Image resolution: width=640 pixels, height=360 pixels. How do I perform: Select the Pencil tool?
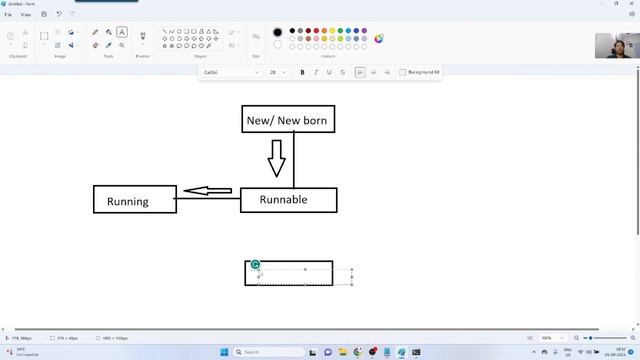[x=95, y=32]
